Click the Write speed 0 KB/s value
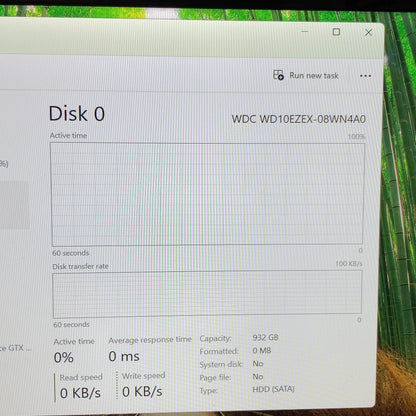This screenshot has height=416, width=416. tap(142, 392)
